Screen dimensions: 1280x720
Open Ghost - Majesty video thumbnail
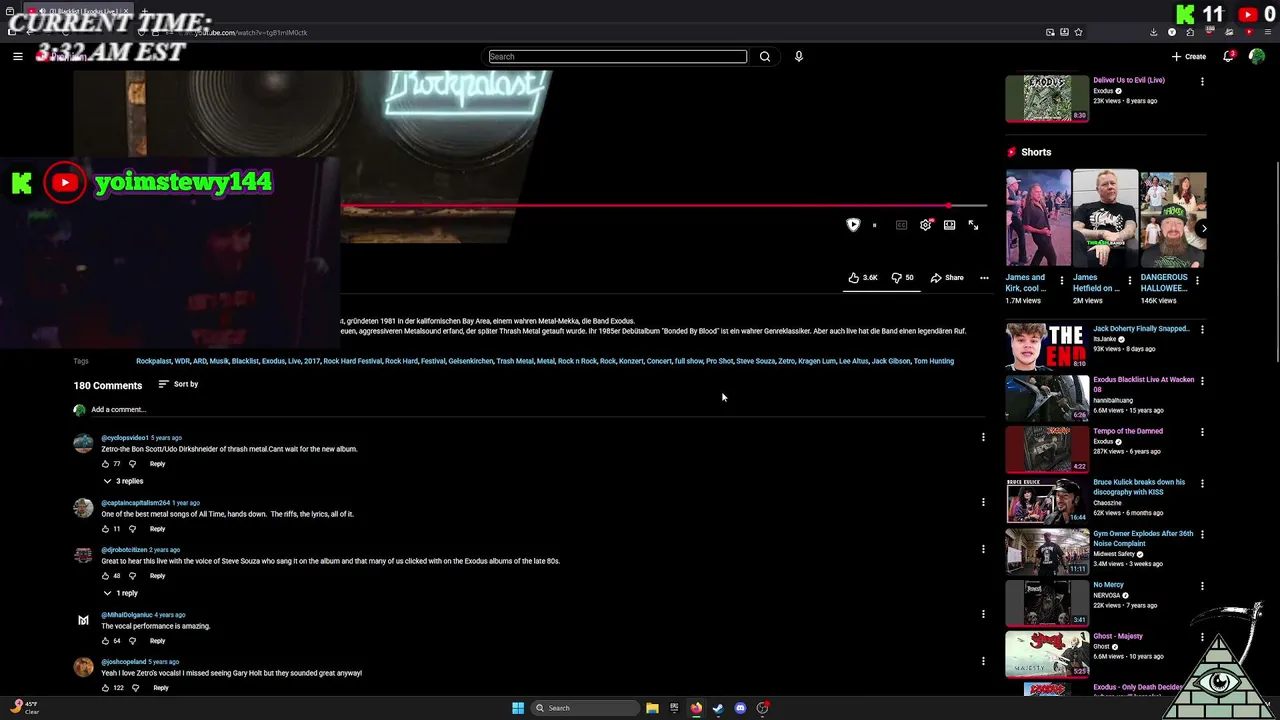pos(1047,655)
